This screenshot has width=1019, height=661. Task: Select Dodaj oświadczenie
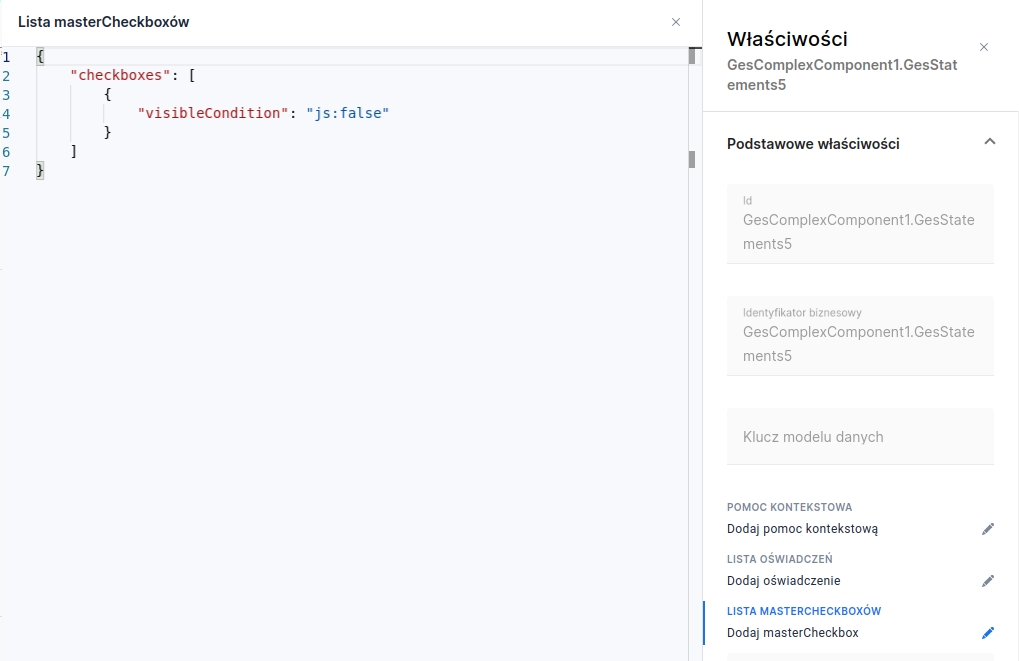click(x=783, y=581)
